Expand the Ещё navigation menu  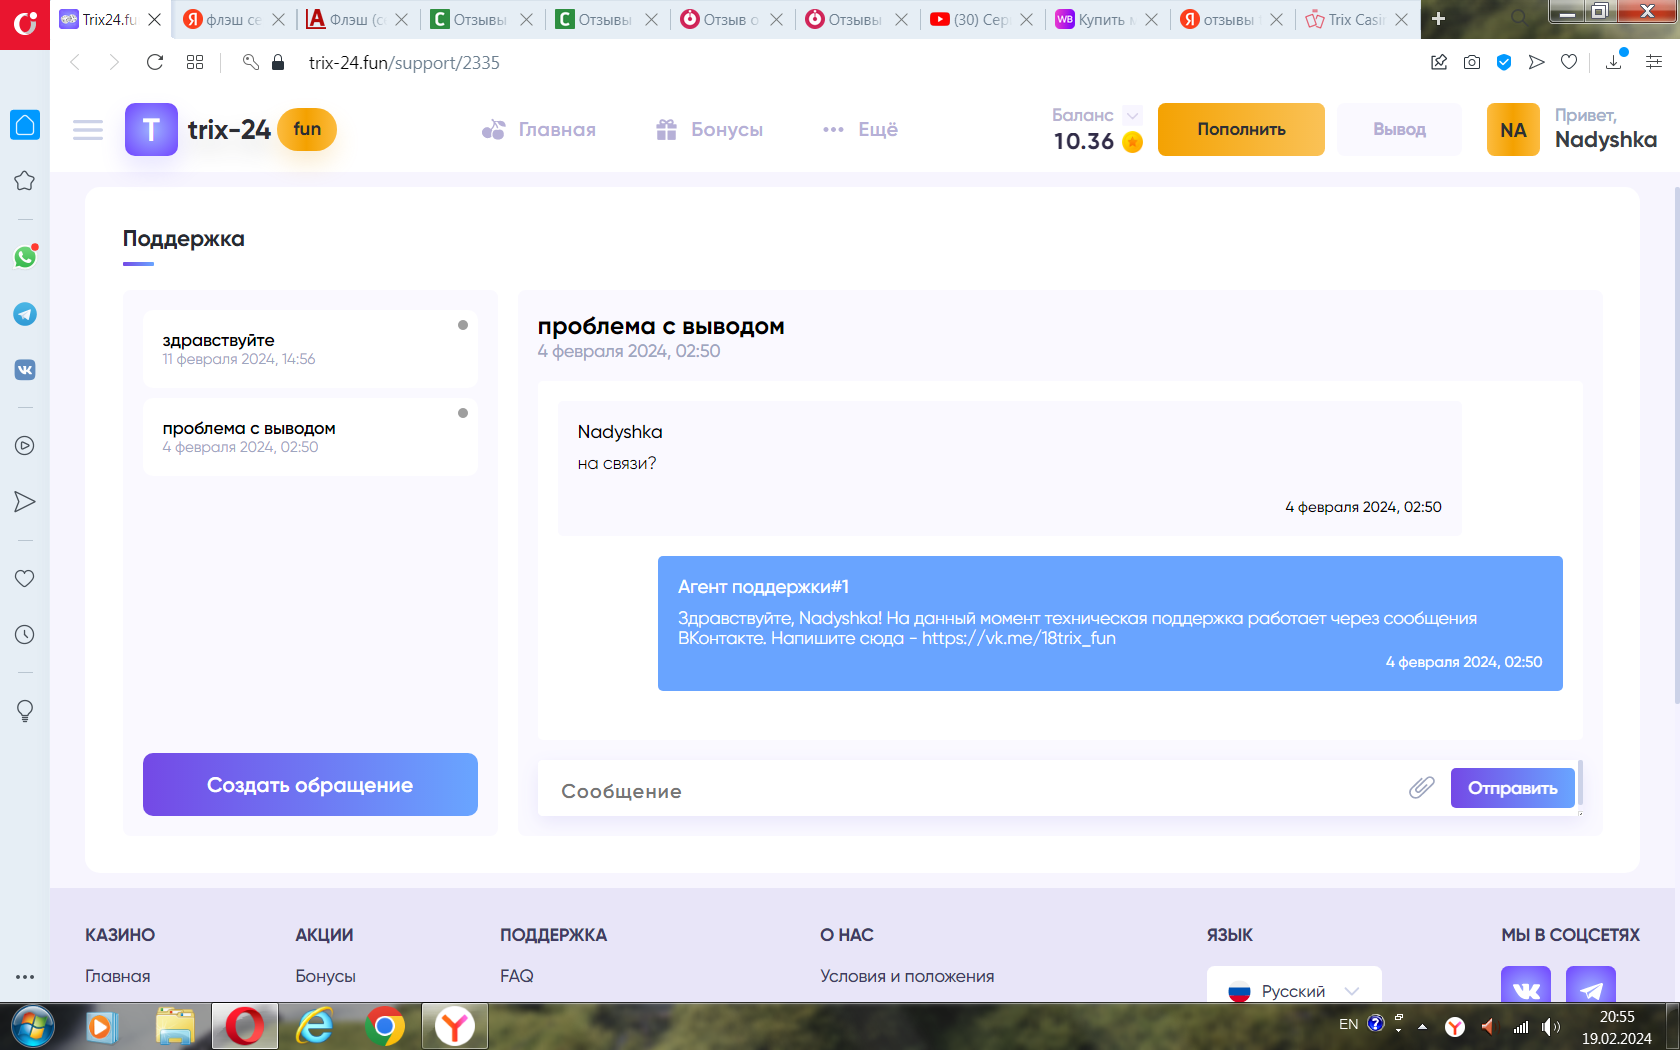[x=860, y=130]
